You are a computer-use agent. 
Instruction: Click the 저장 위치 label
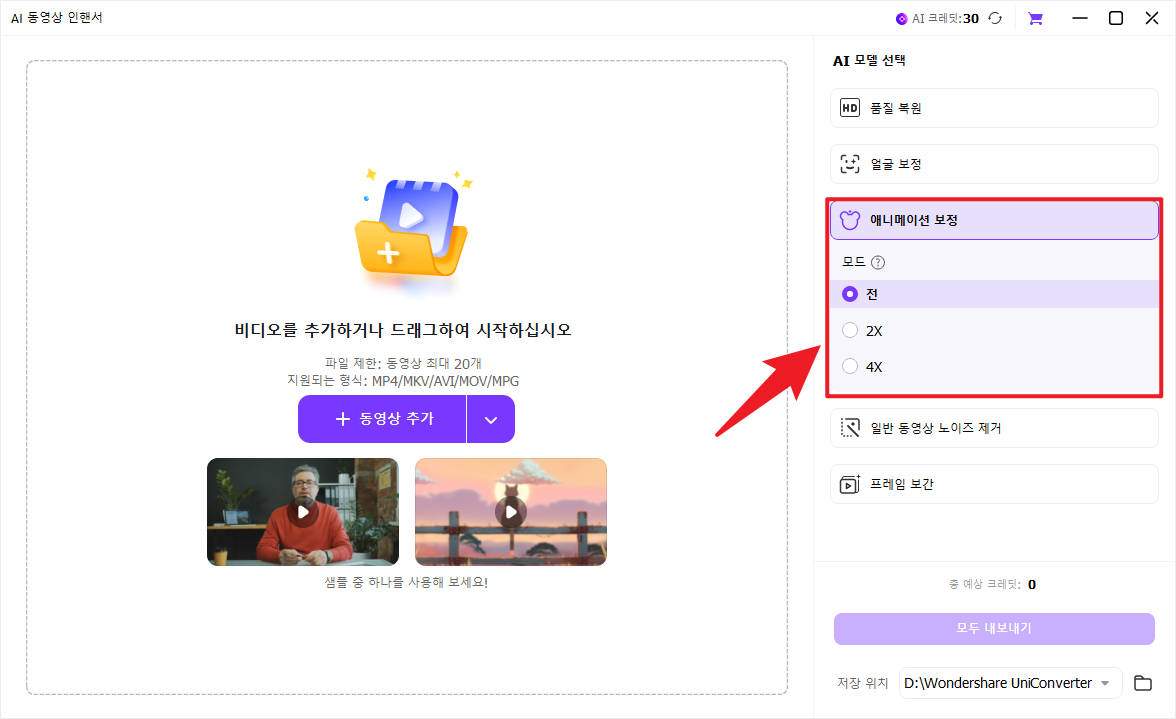pos(862,683)
